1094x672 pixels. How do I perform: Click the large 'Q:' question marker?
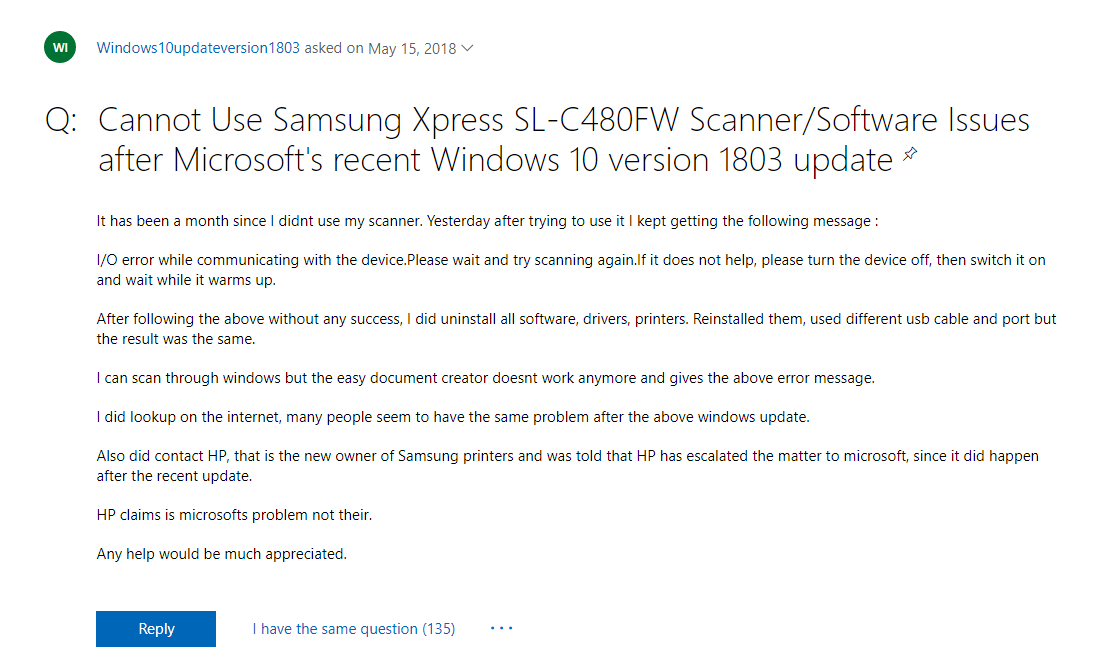click(61, 122)
